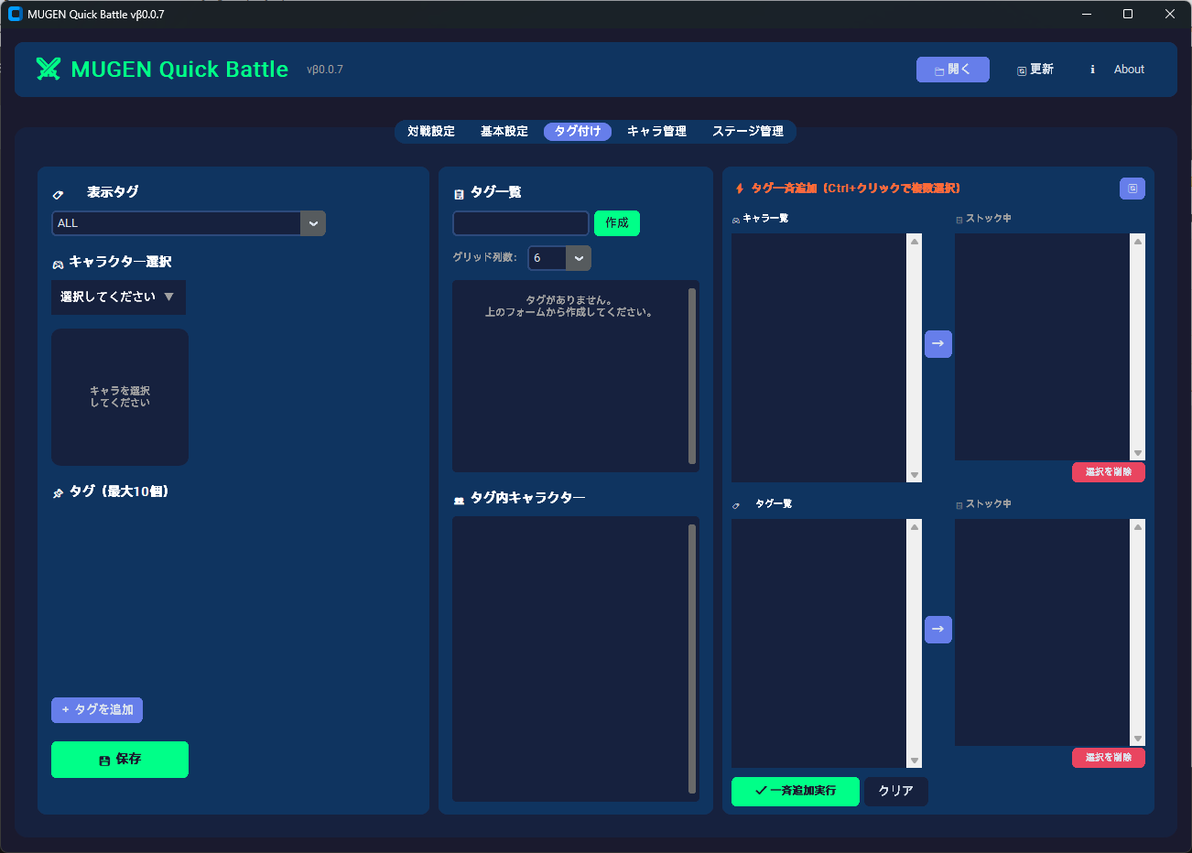Run 一斉追加実行 batch add

tap(795, 791)
